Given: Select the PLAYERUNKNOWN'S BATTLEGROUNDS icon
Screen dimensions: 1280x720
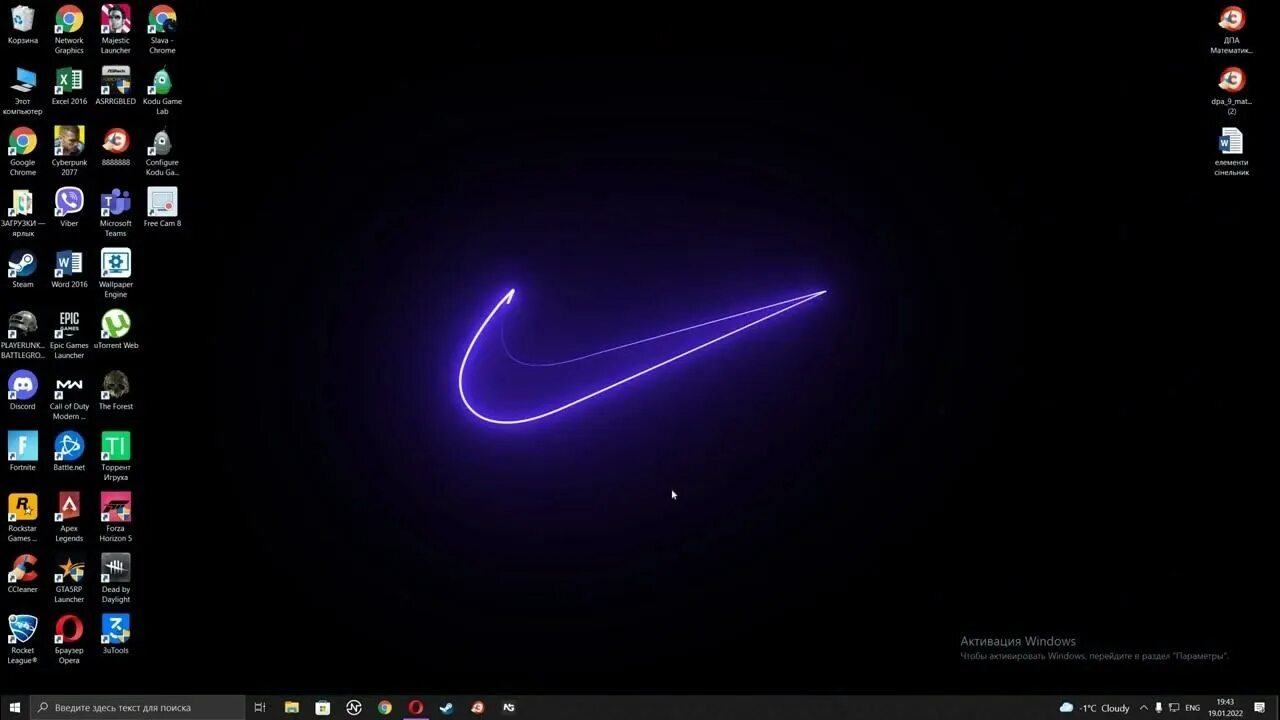Looking at the screenshot, I should pyautogui.click(x=22, y=335).
